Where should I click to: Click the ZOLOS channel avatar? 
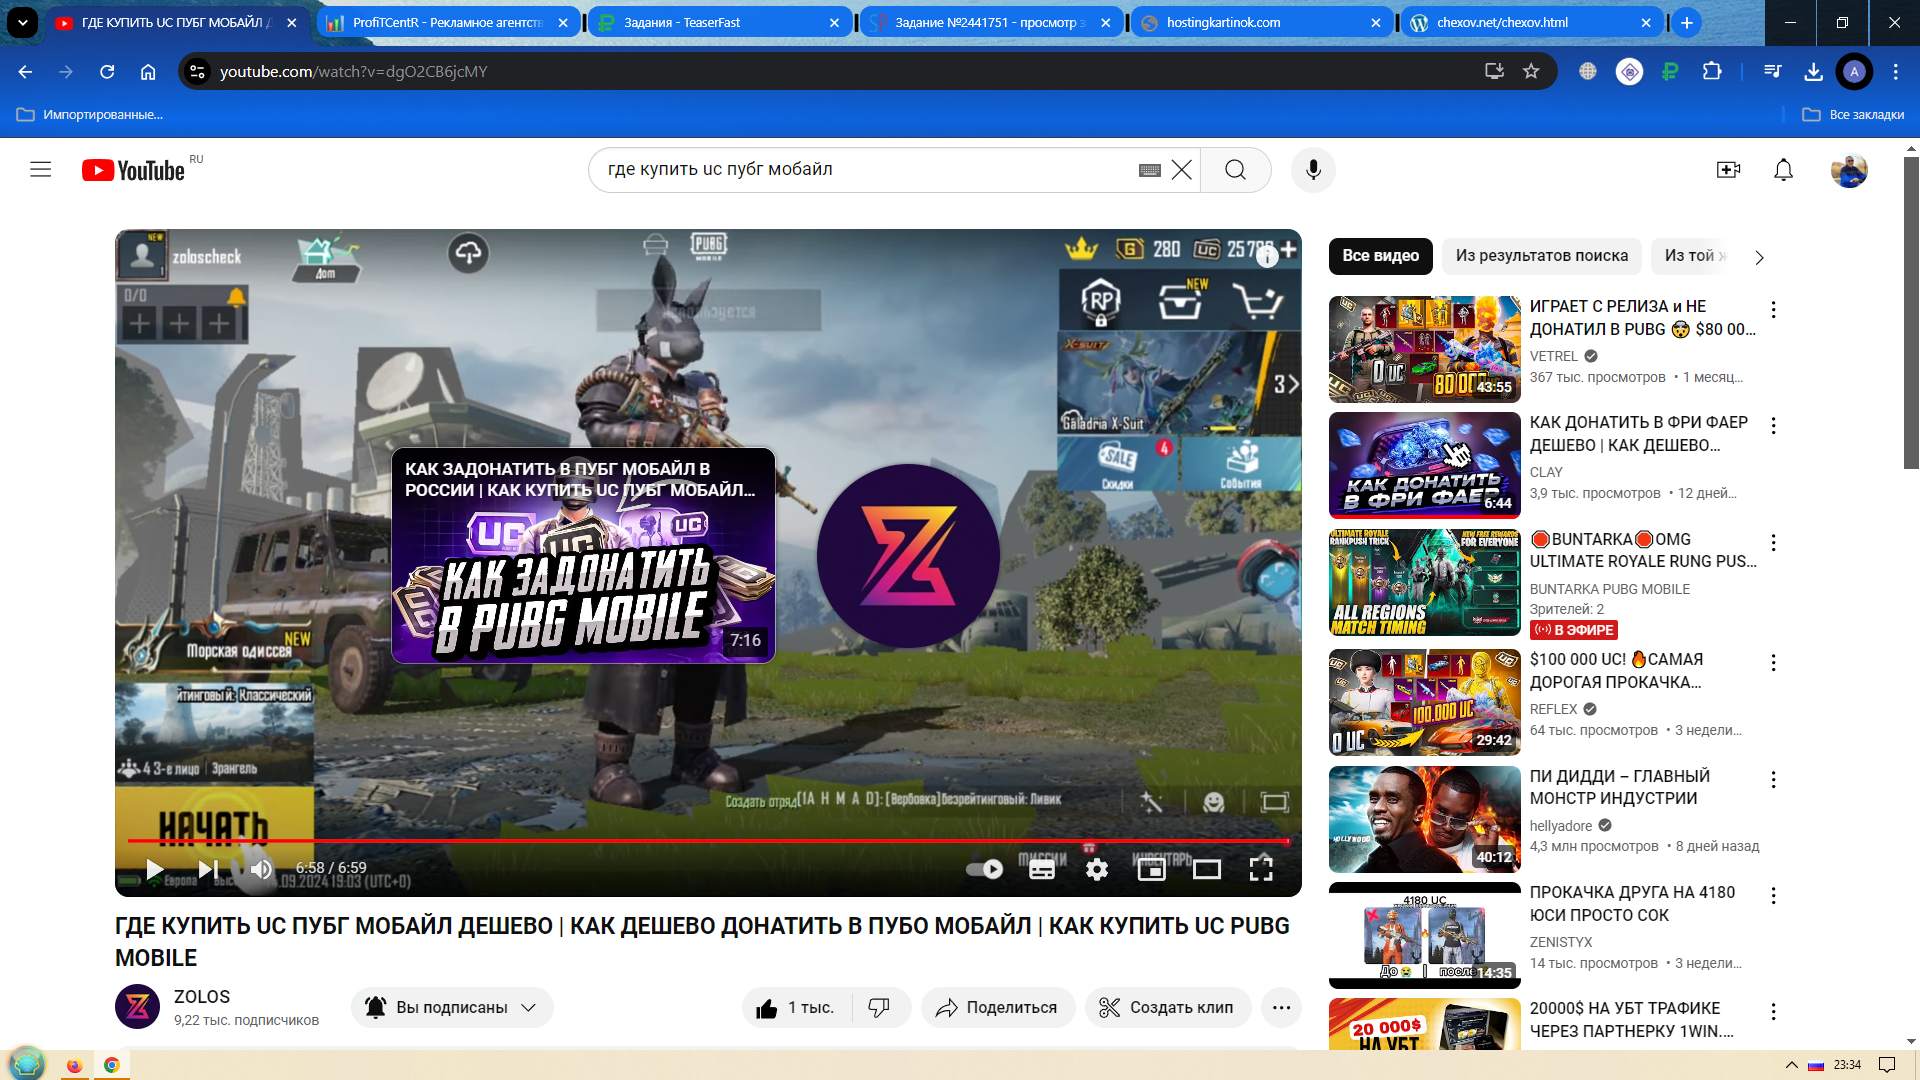137,1007
